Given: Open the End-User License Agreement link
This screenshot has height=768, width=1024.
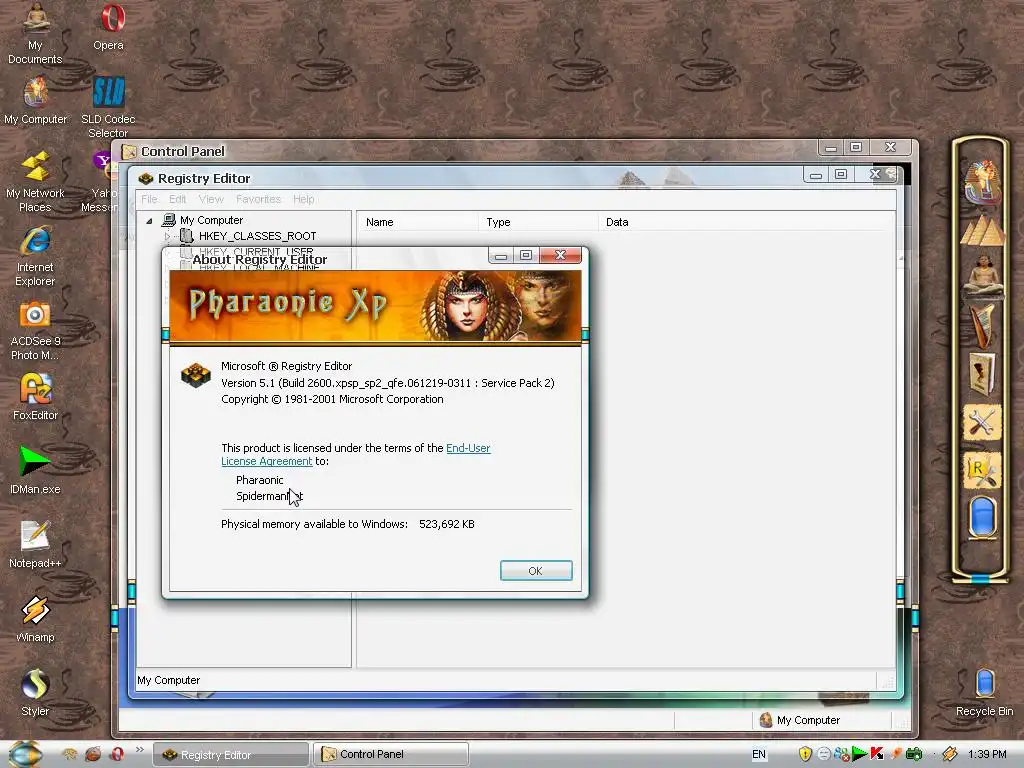Looking at the screenshot, I should point(468,448).
